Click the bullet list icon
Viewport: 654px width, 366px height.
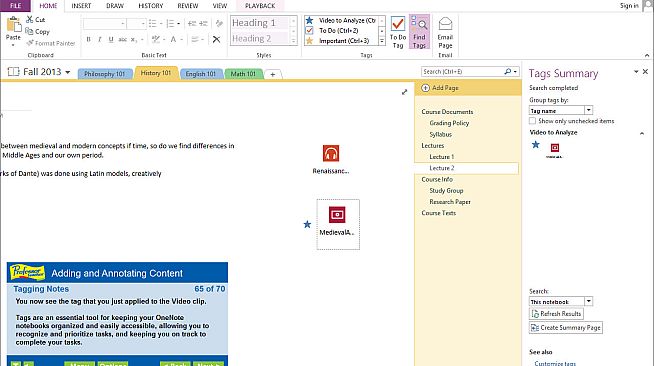(153, 23)
